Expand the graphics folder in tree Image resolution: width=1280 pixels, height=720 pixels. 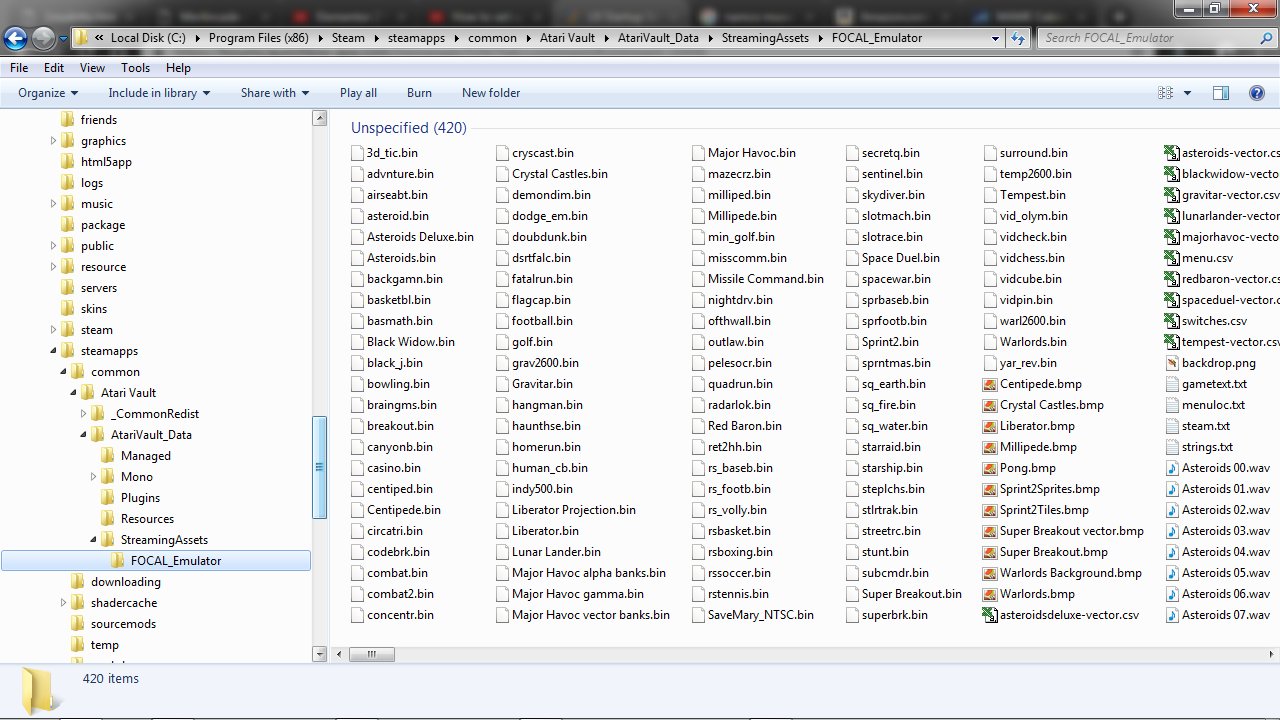coord(54,141)
